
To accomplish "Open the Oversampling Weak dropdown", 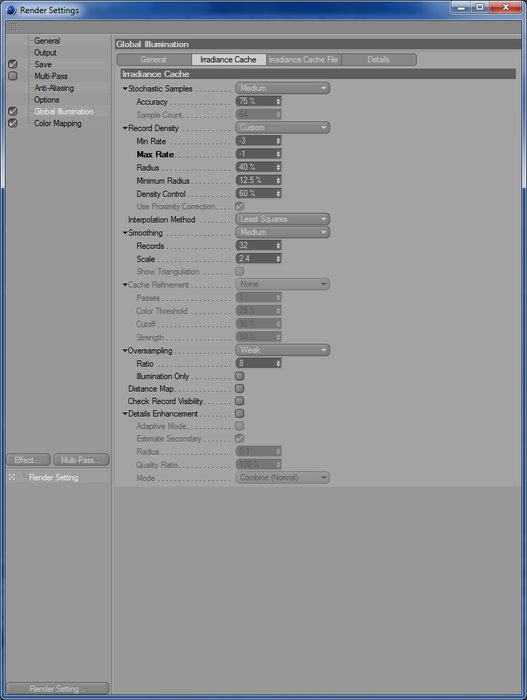I will [x=283, y=350].
